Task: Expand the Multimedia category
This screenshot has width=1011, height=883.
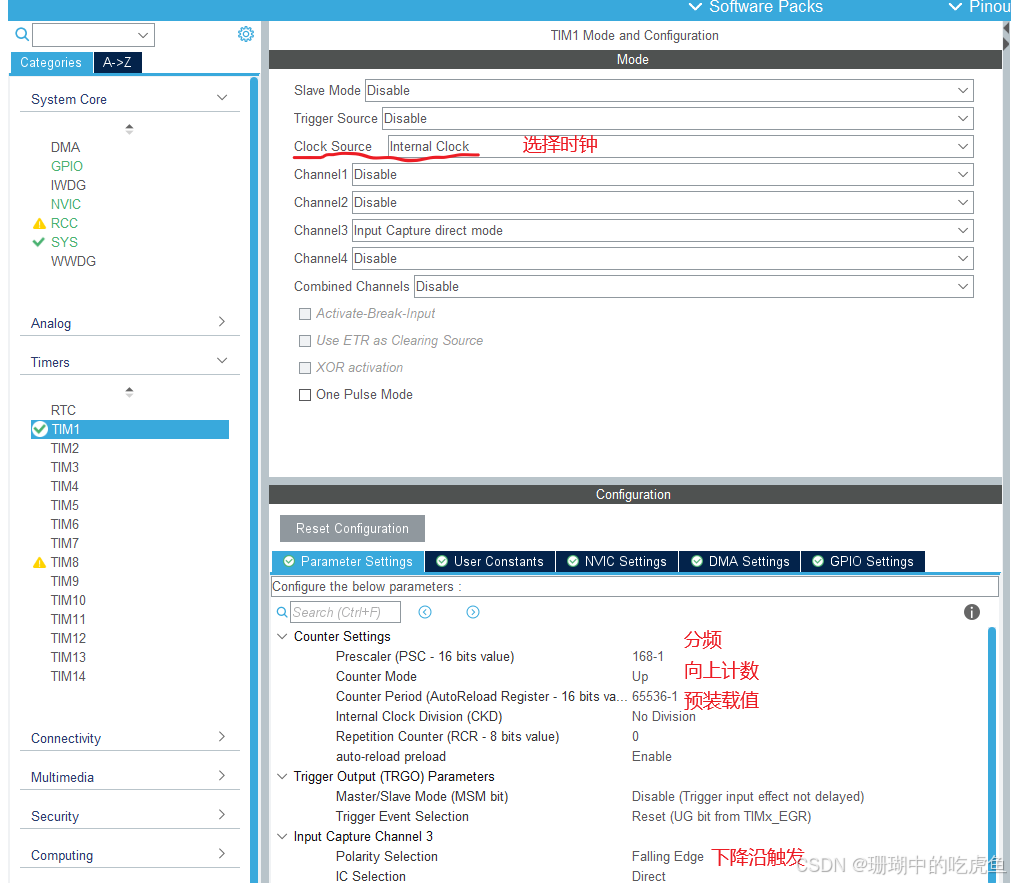Action: click(x=222, y=775)
